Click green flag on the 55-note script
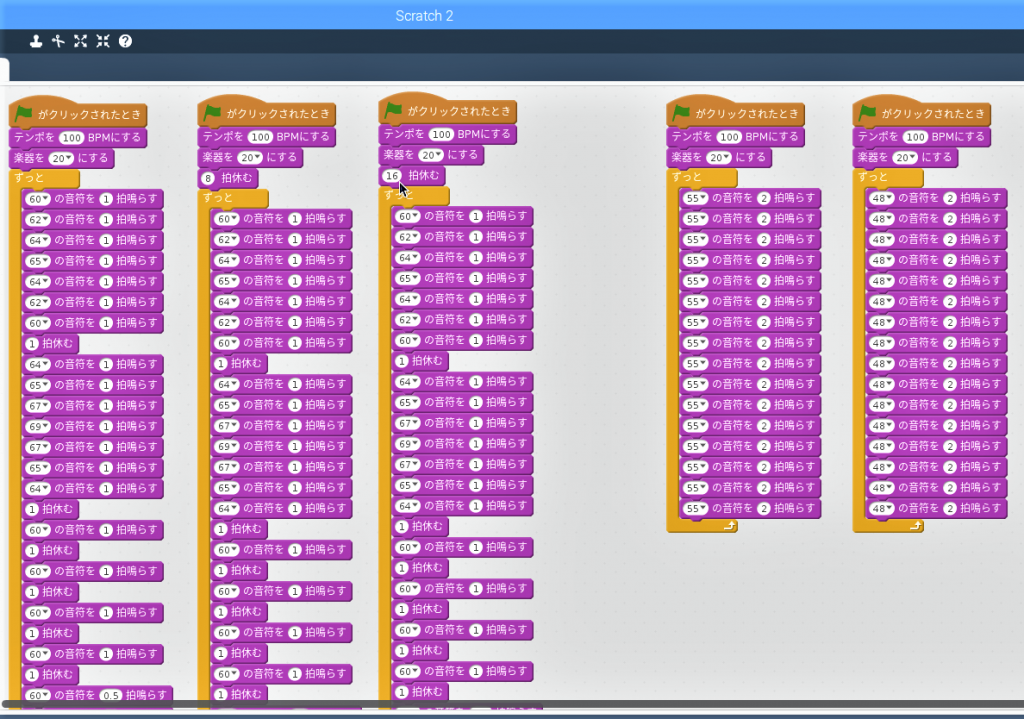 (682, 112)
